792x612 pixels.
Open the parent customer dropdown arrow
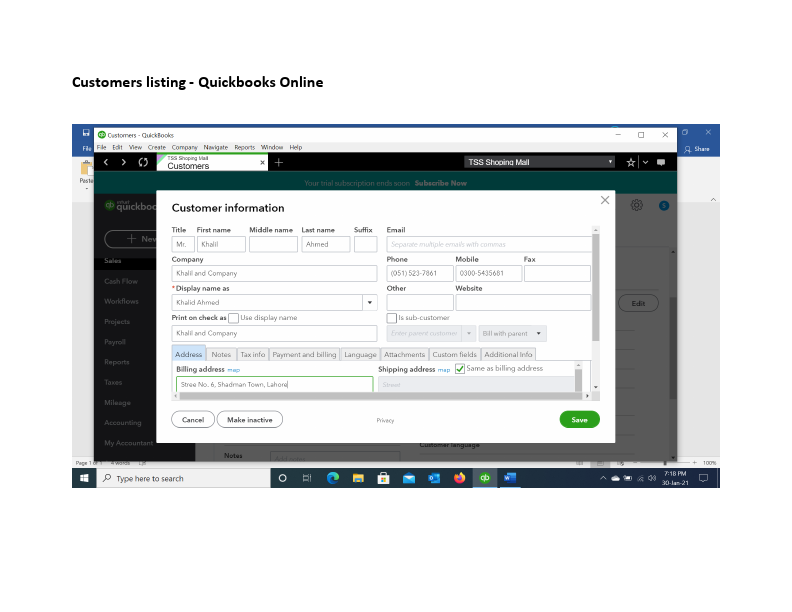tap(469, 333)
